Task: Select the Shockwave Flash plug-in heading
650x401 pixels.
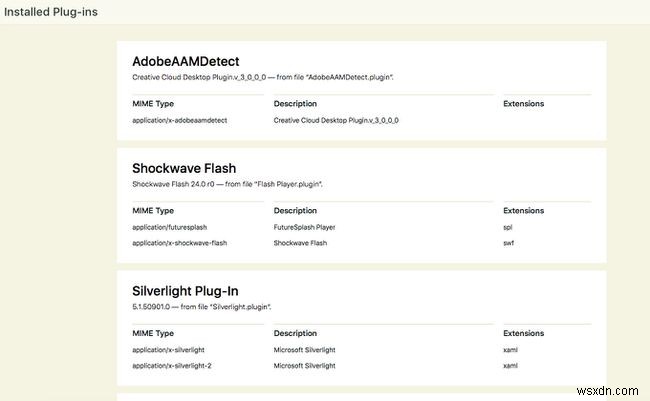Action: 184,168
